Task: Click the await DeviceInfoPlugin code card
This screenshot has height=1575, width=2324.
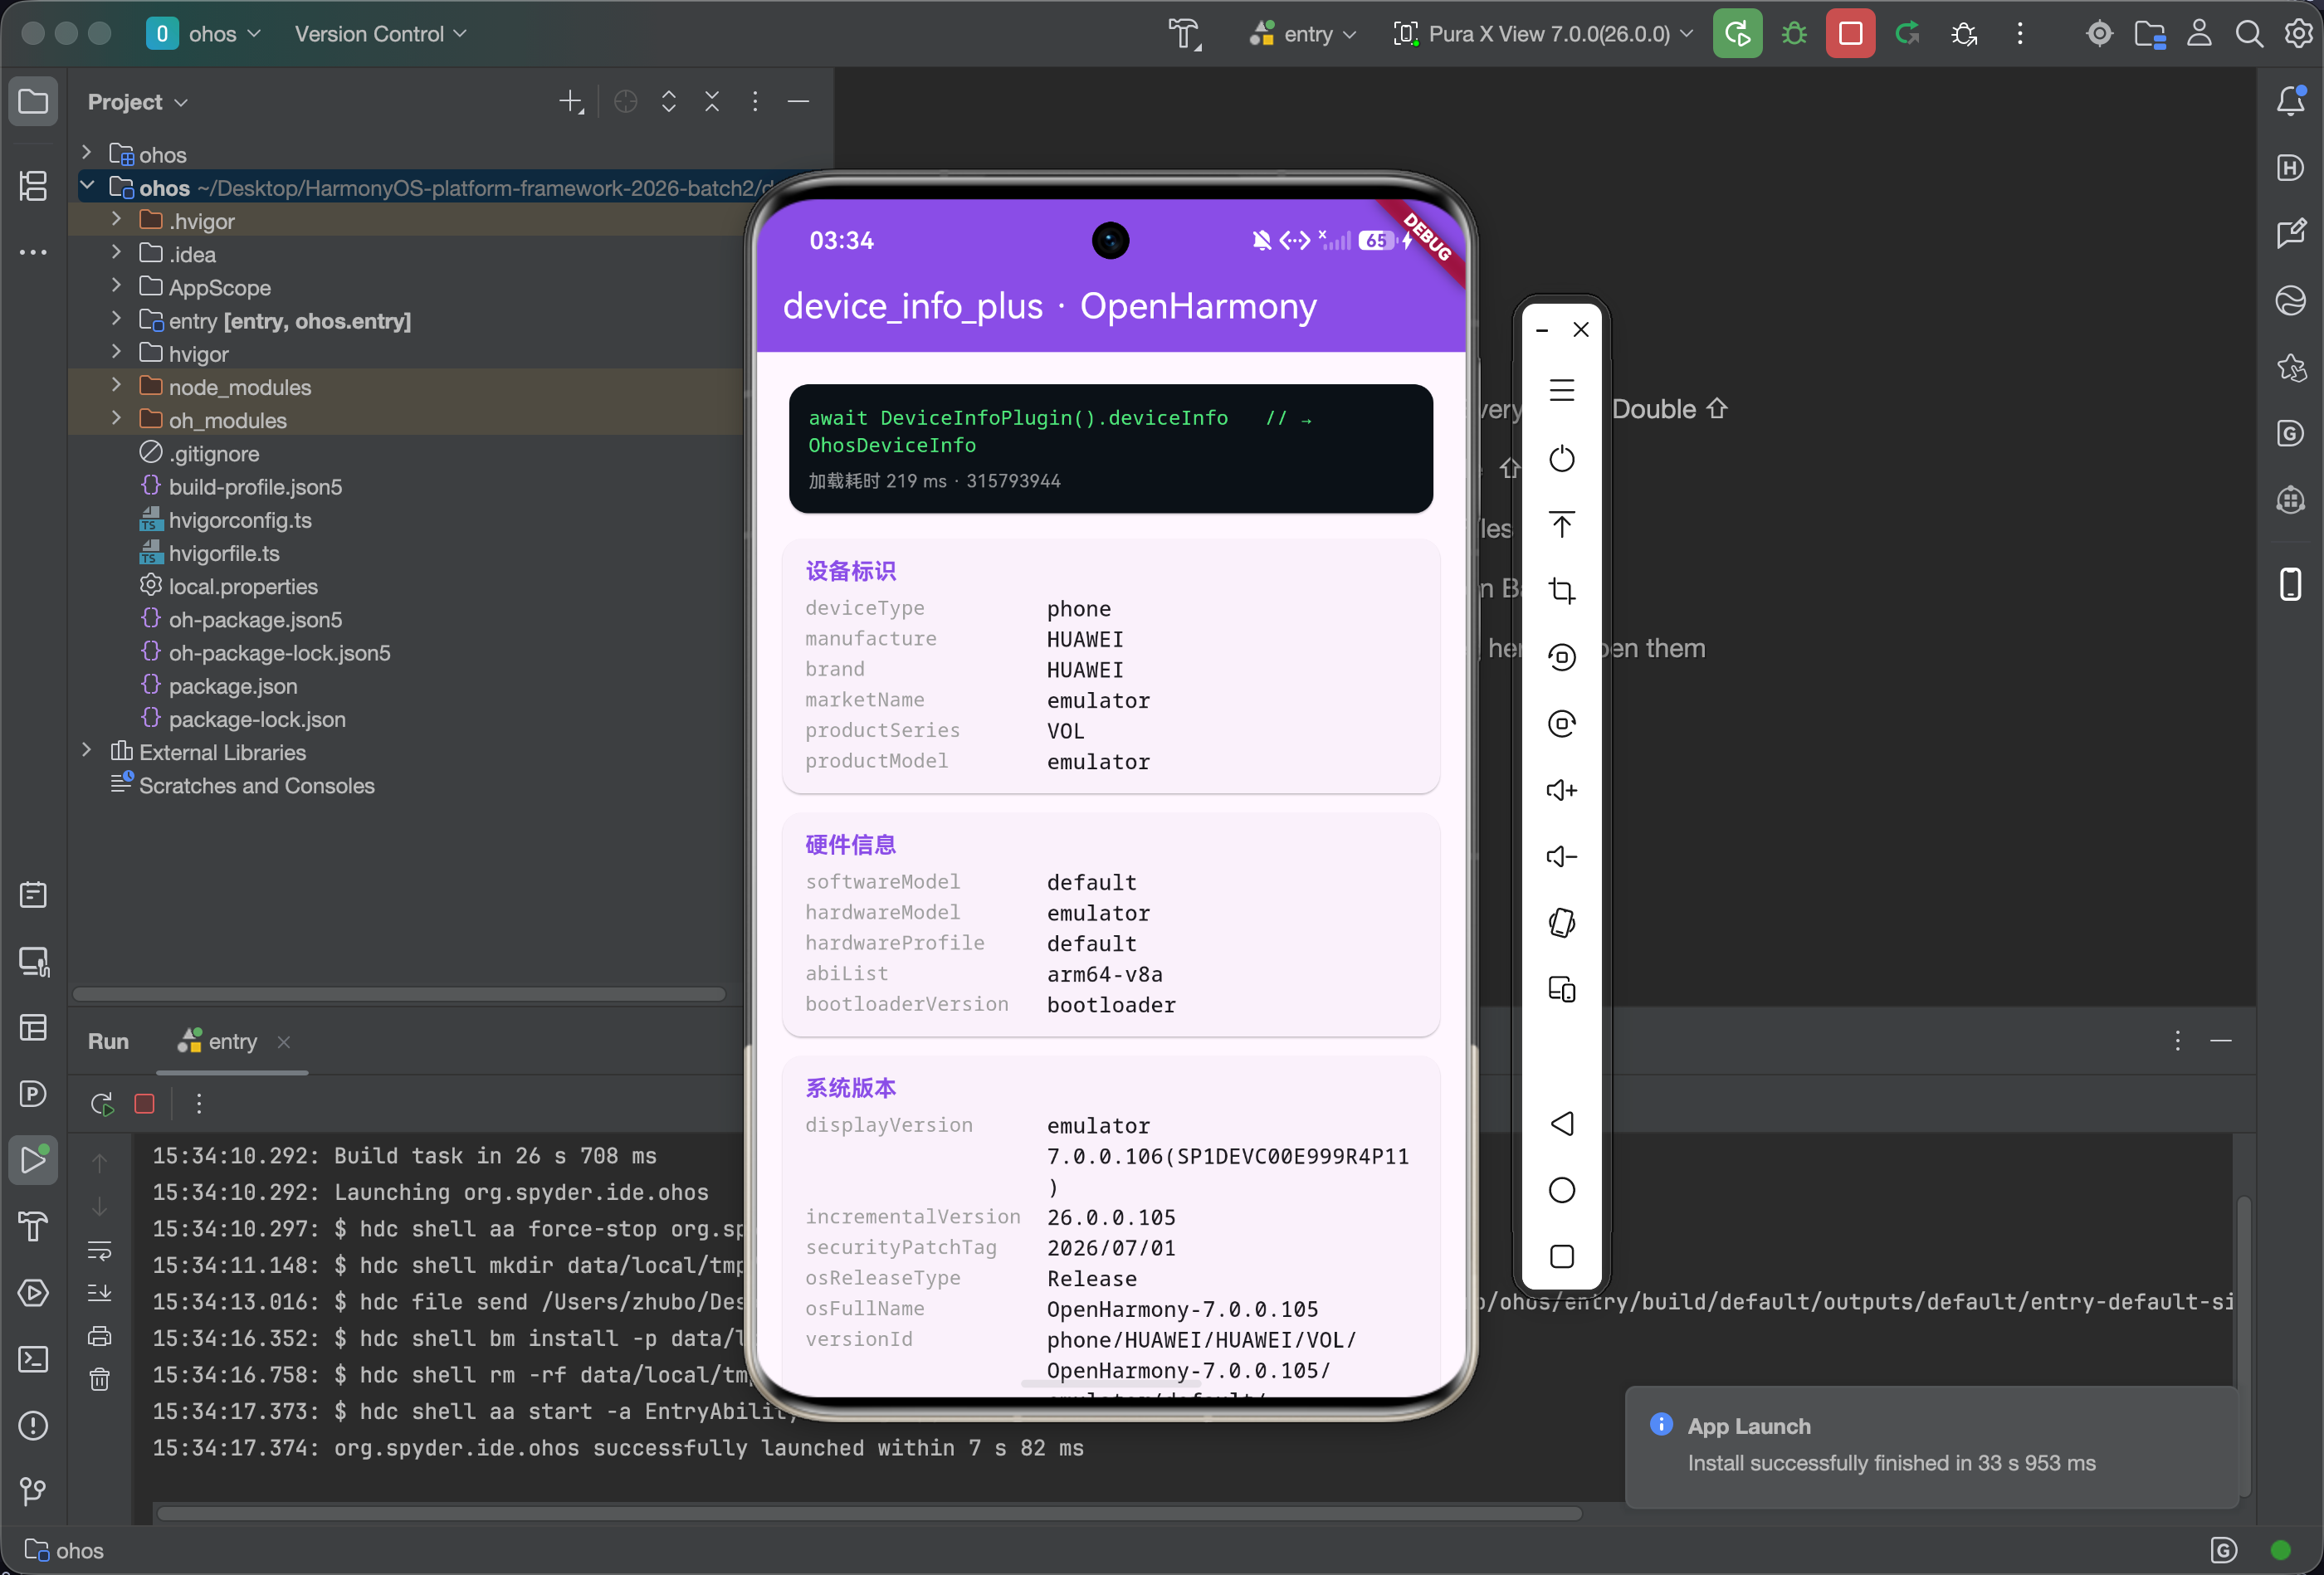Action: coord(1110,448)
